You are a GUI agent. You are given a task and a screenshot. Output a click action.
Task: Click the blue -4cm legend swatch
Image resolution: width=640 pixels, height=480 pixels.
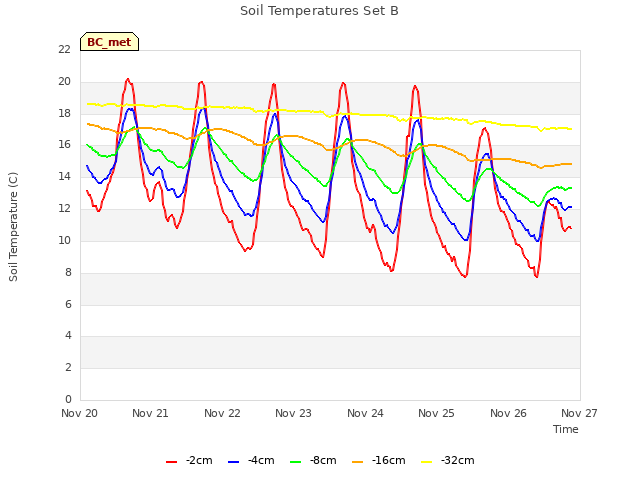point(233,462)
